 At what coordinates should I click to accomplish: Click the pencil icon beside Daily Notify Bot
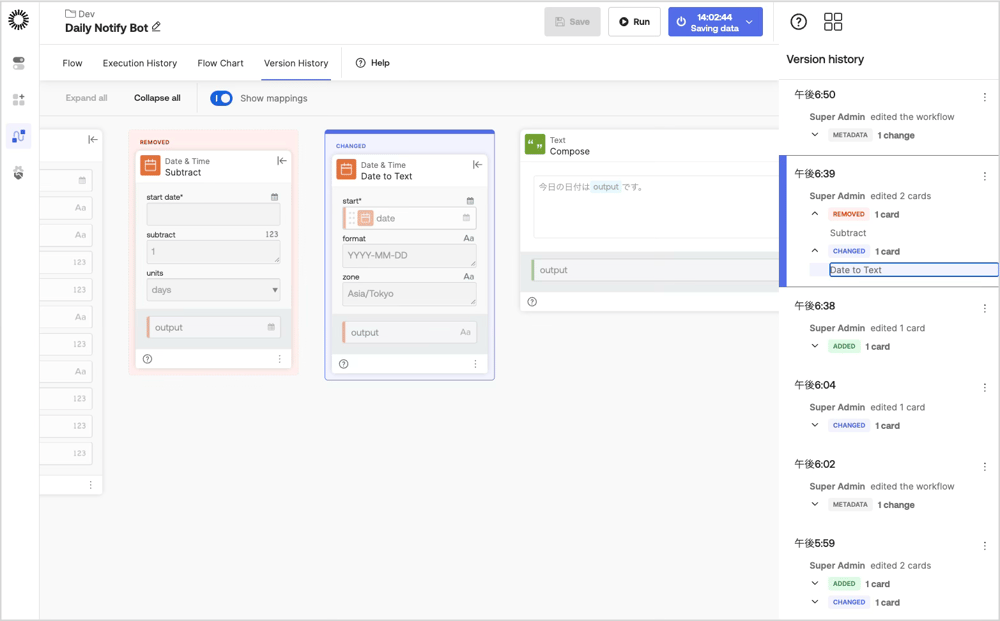tap(156, 27)
